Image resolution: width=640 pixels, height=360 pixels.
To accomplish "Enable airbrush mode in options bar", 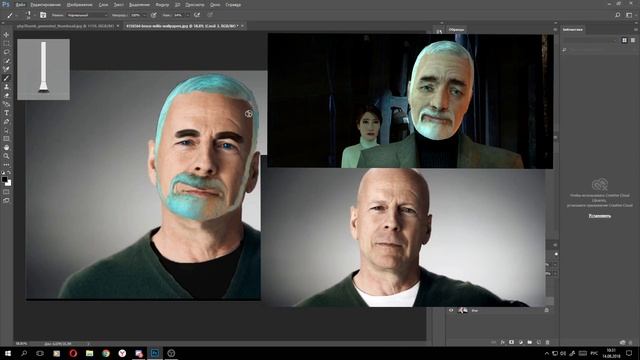I will coord(197,15).
